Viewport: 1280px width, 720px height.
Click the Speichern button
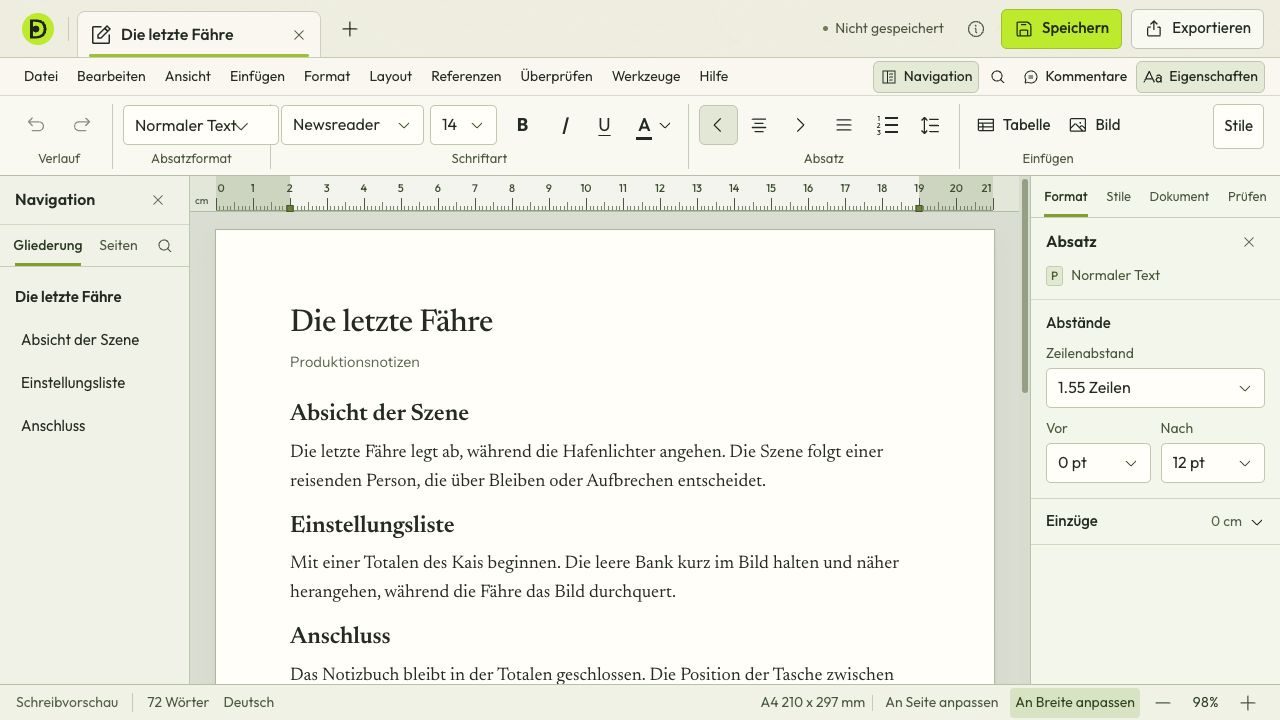click(x=1061, y=29)
